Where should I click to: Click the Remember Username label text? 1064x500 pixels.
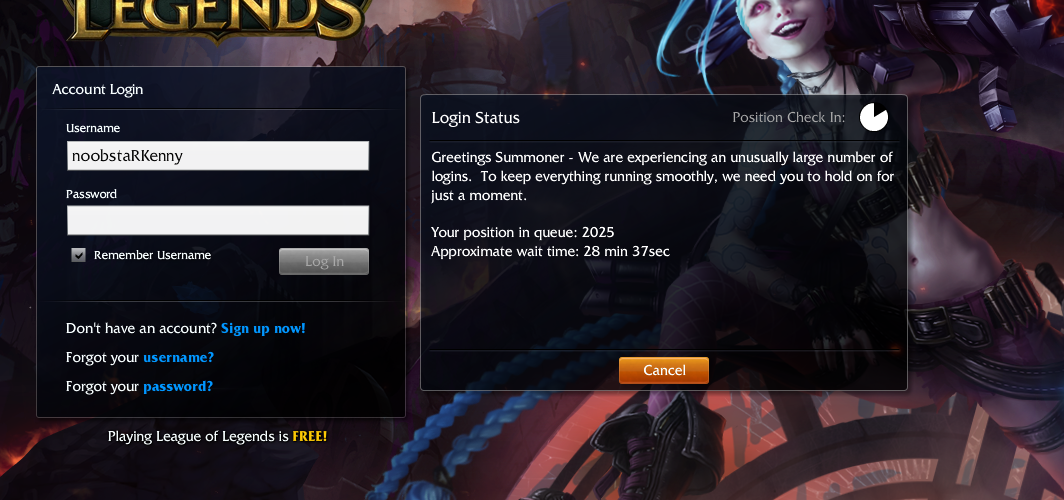(153, 255)
